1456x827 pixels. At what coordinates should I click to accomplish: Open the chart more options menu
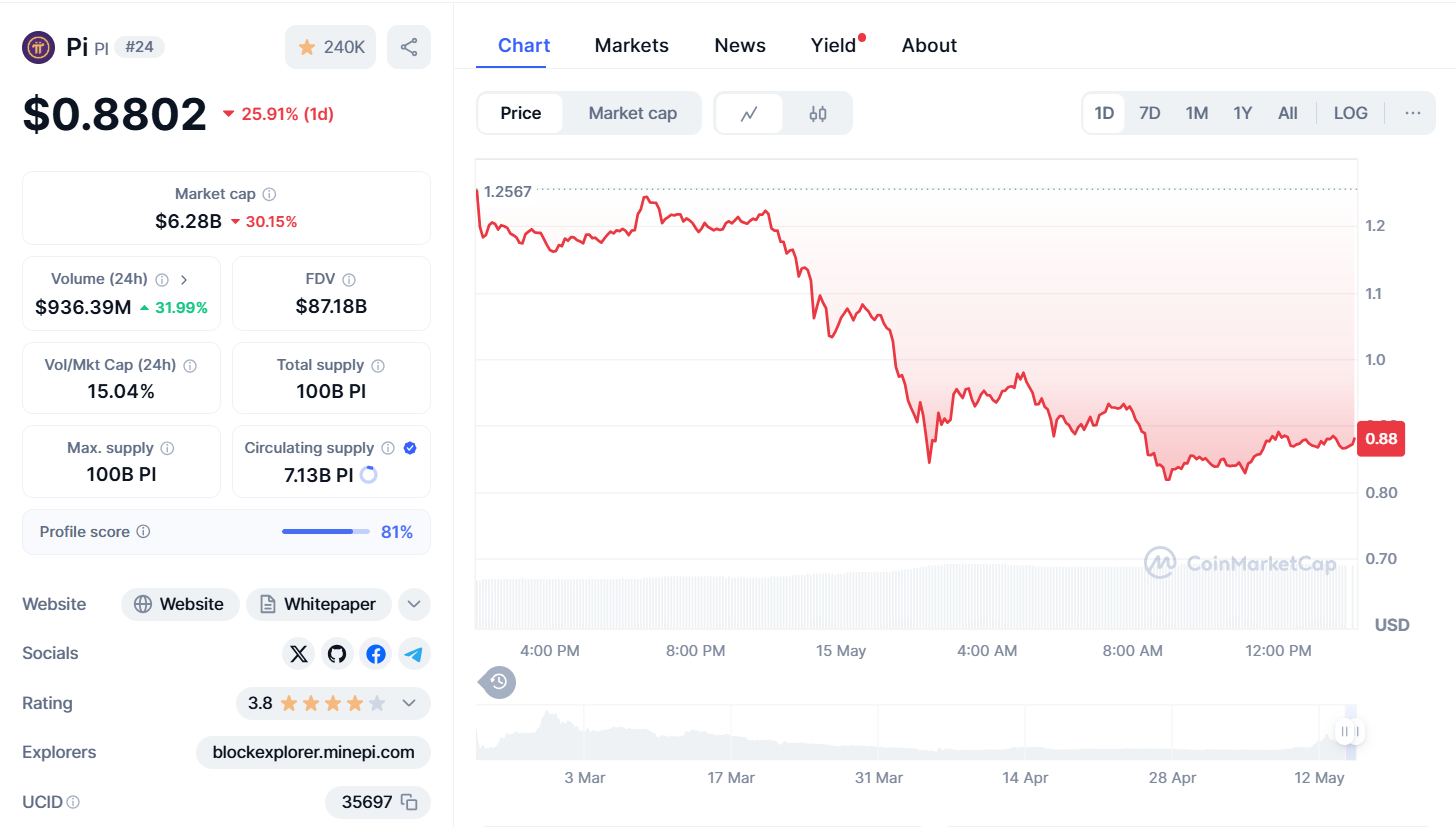point(1412,113)
